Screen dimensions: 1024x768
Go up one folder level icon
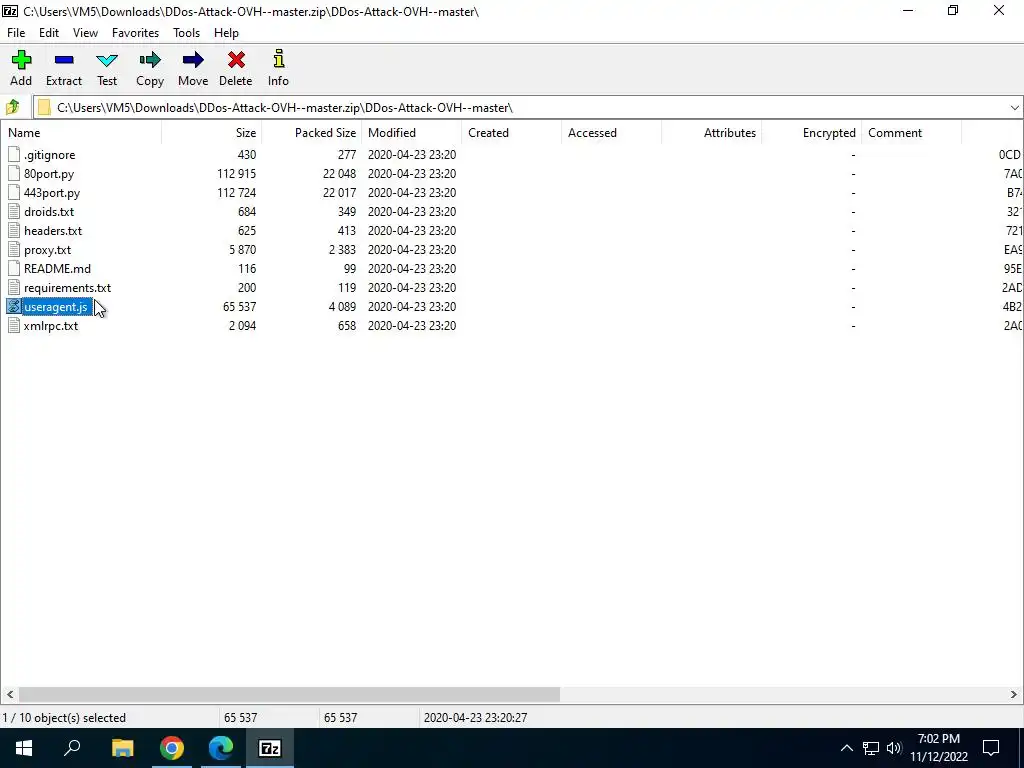point(12,107)
